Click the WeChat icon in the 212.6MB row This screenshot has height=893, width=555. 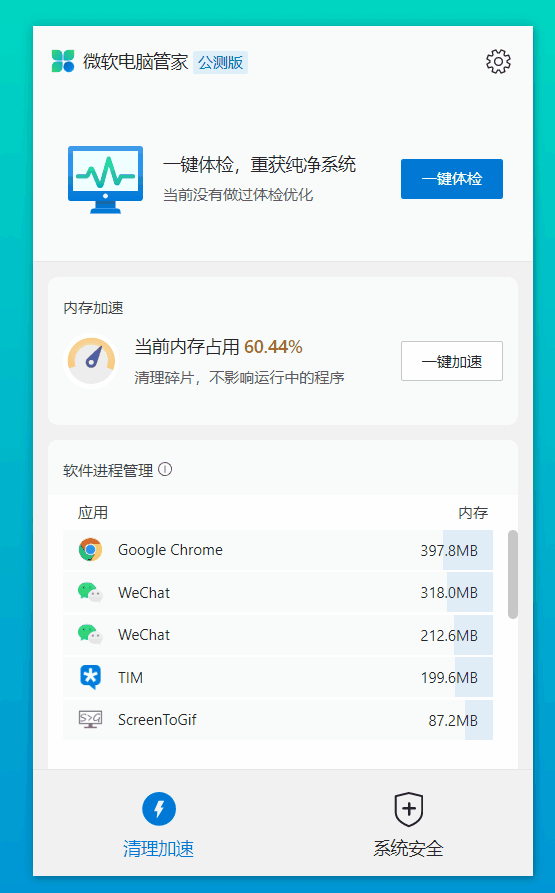coord(90,634)
